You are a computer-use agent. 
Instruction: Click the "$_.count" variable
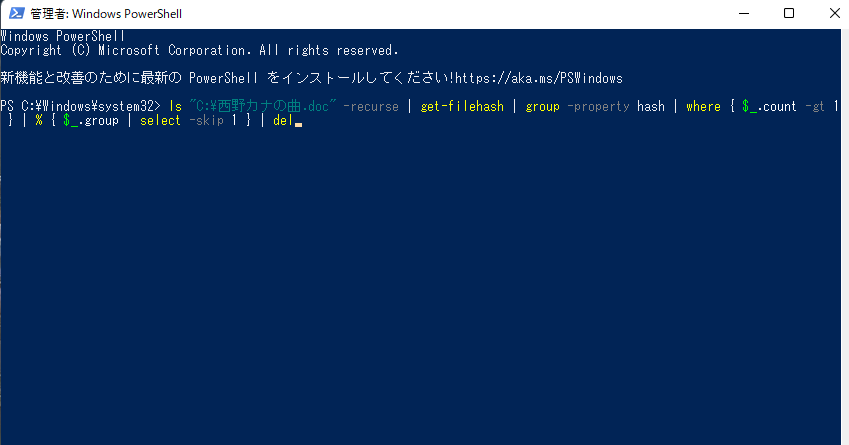pyautogui.click(x=770, y=106)
